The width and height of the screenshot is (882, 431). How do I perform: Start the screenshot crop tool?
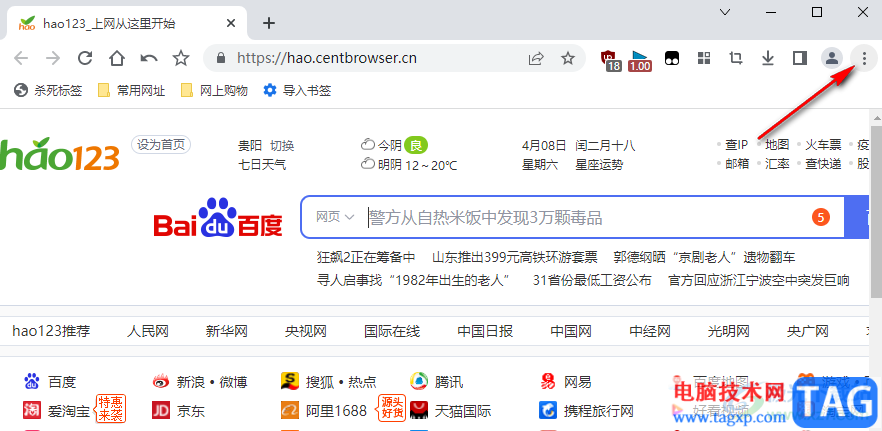(735, 58)
